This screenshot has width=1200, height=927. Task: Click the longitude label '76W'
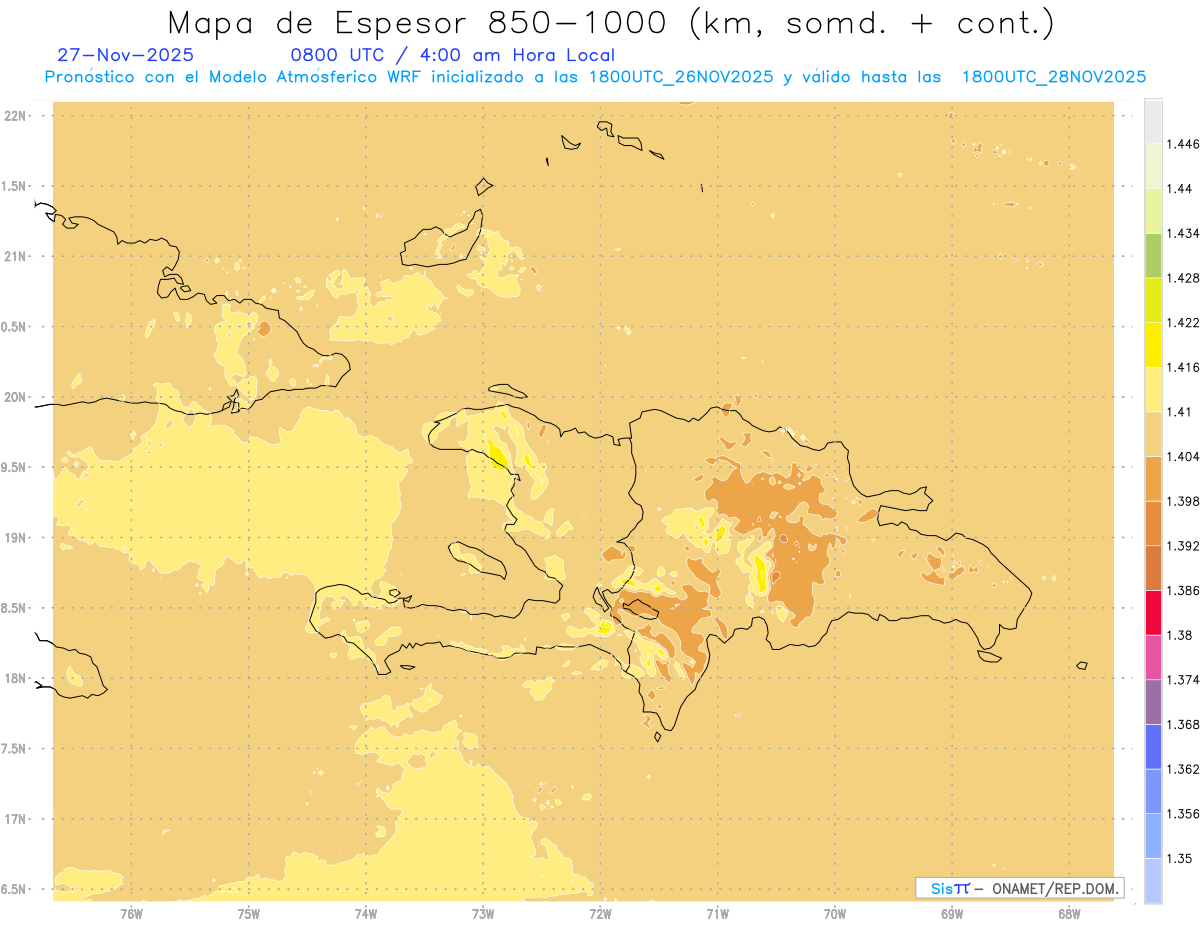click(x=131, y=914)
